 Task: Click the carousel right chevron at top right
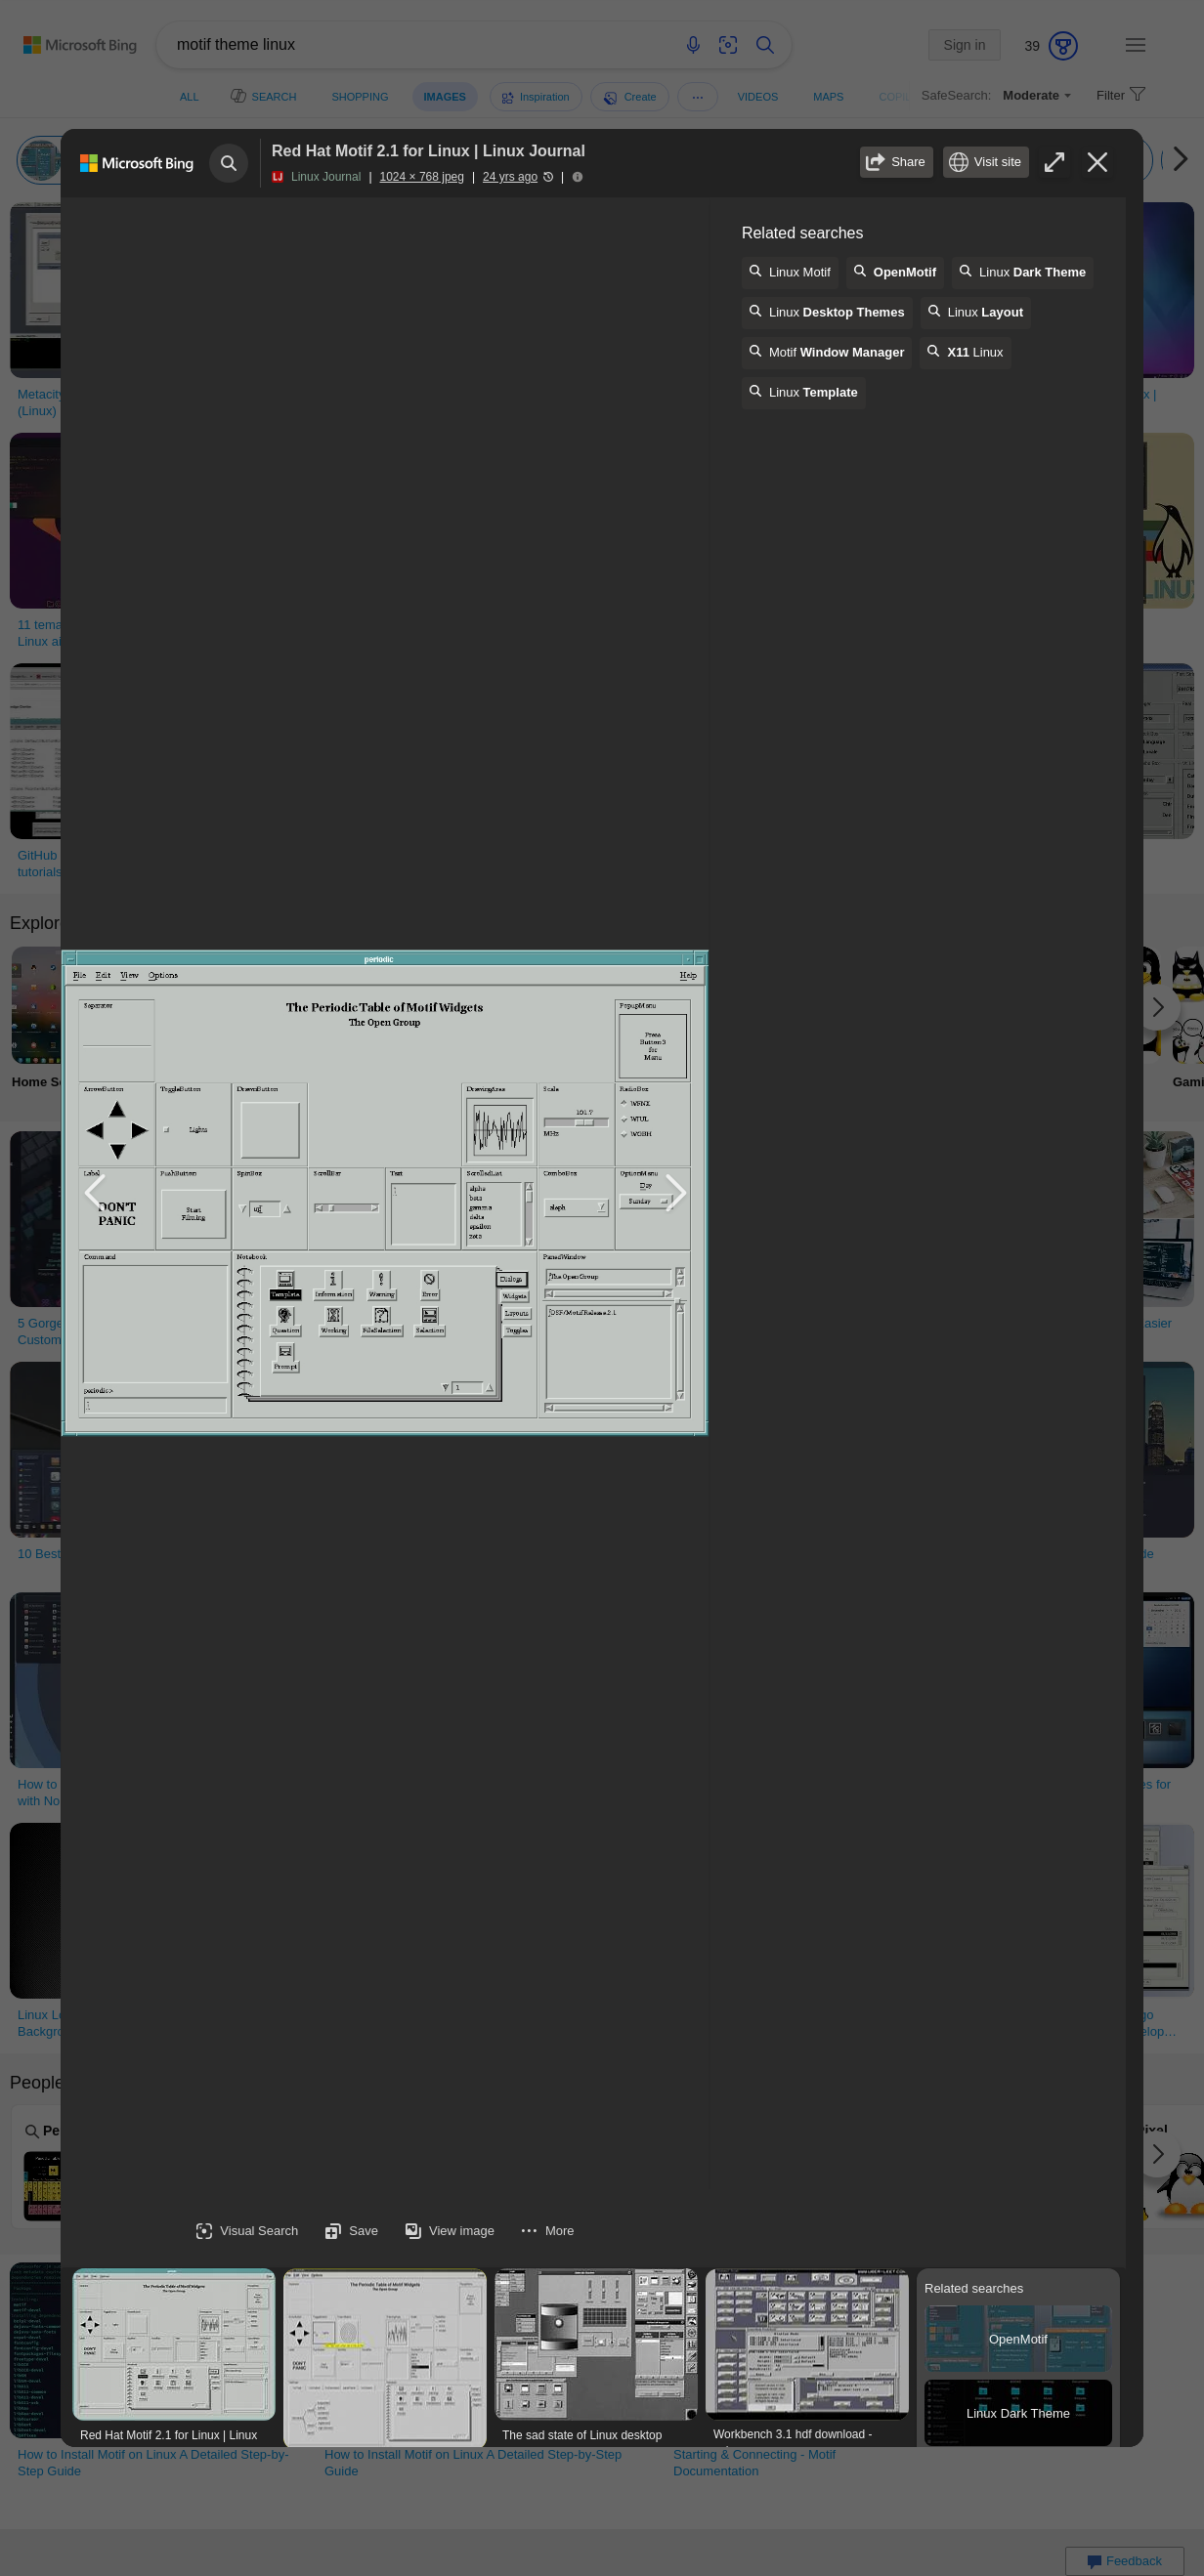[1180, 159]
